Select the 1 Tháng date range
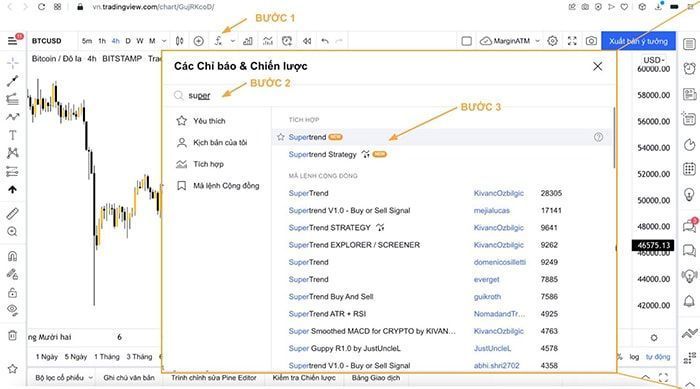Screen dimensions: 700x389 pos(107,357)
